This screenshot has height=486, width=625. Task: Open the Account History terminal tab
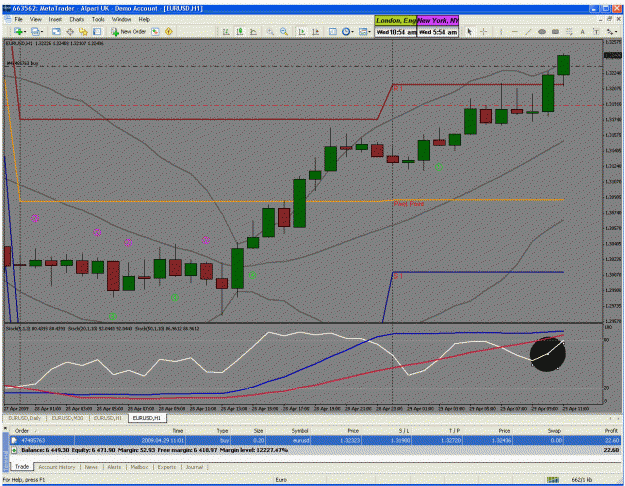[x=57, y=467]
